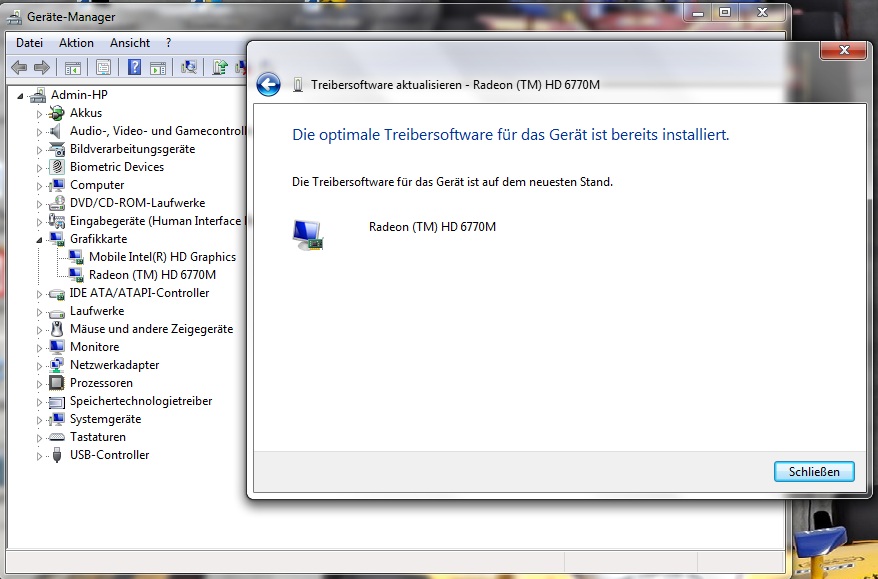Click the Bildverarbeitungsgeräte camera icon
This screenshot has height=579, width=878.
[57, 149]
